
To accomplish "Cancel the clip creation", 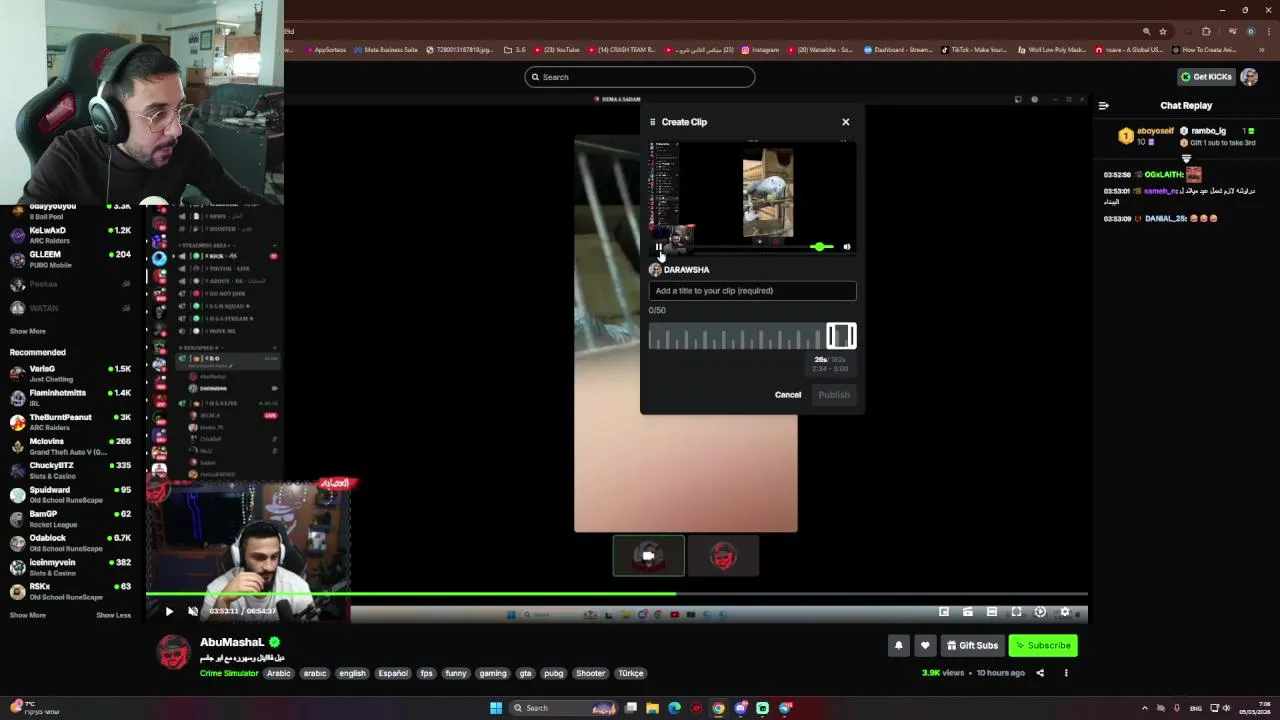I will [x=788, y=395].
